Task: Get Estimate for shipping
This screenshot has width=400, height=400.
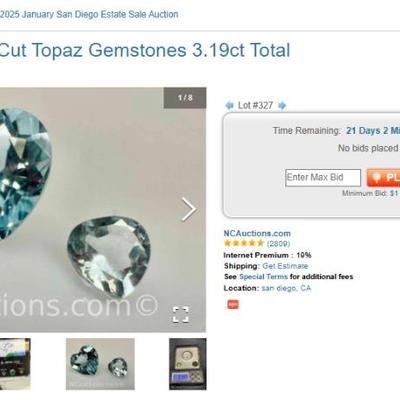Action: pos(285,266)
